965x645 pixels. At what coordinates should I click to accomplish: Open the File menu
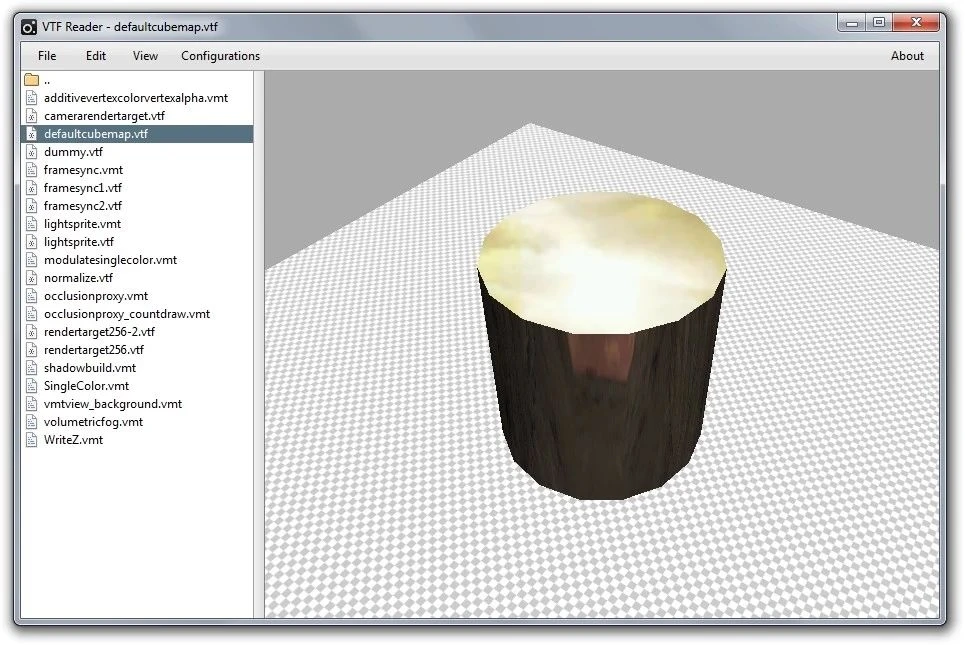[x=47, y=56]
